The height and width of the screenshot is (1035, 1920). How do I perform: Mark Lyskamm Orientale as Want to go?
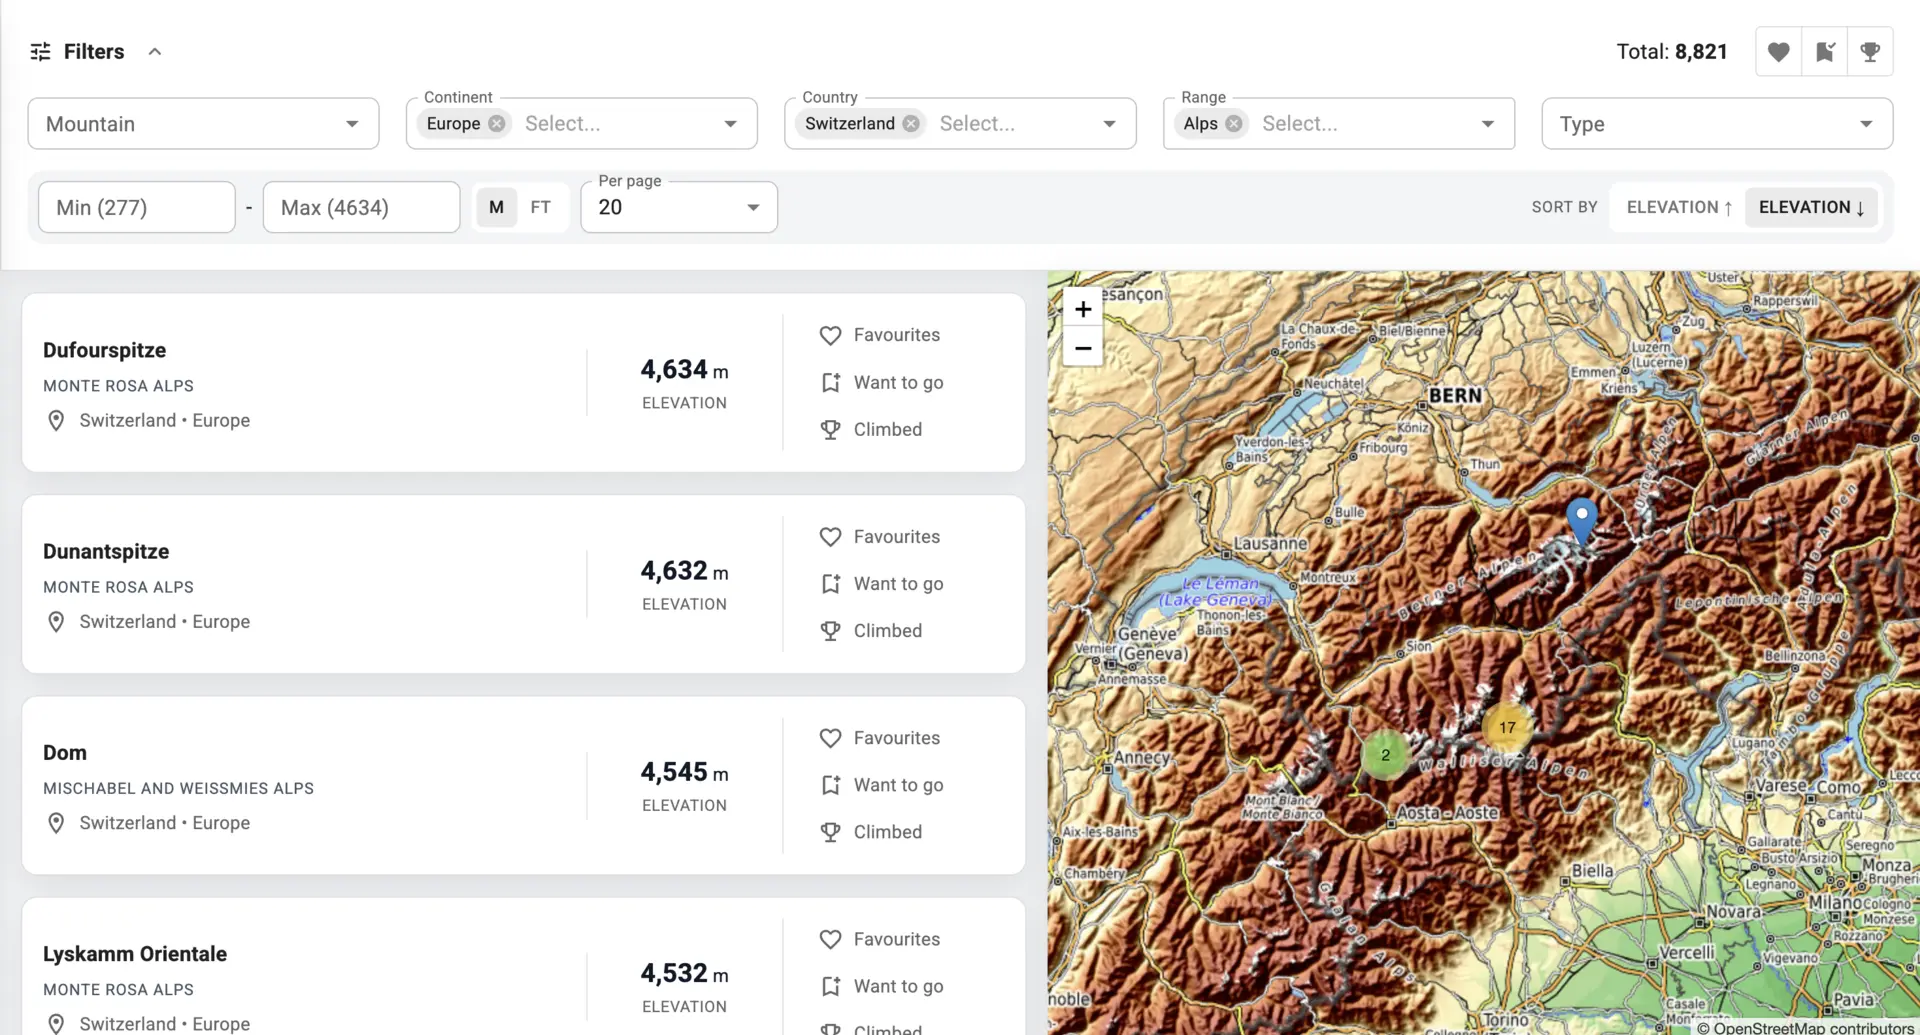881,986
